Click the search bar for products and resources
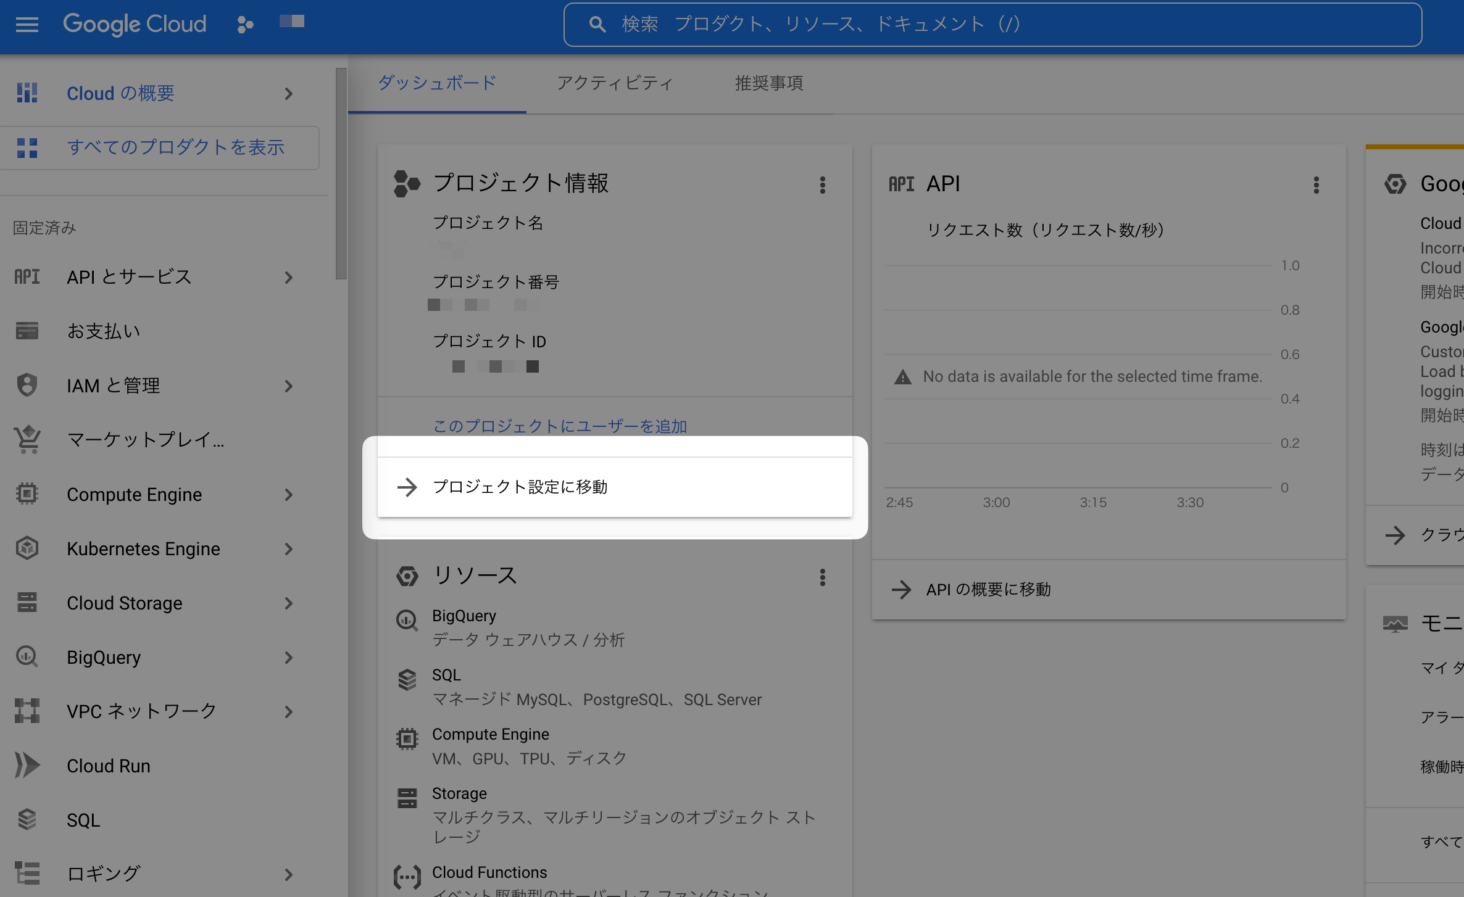 992,24
